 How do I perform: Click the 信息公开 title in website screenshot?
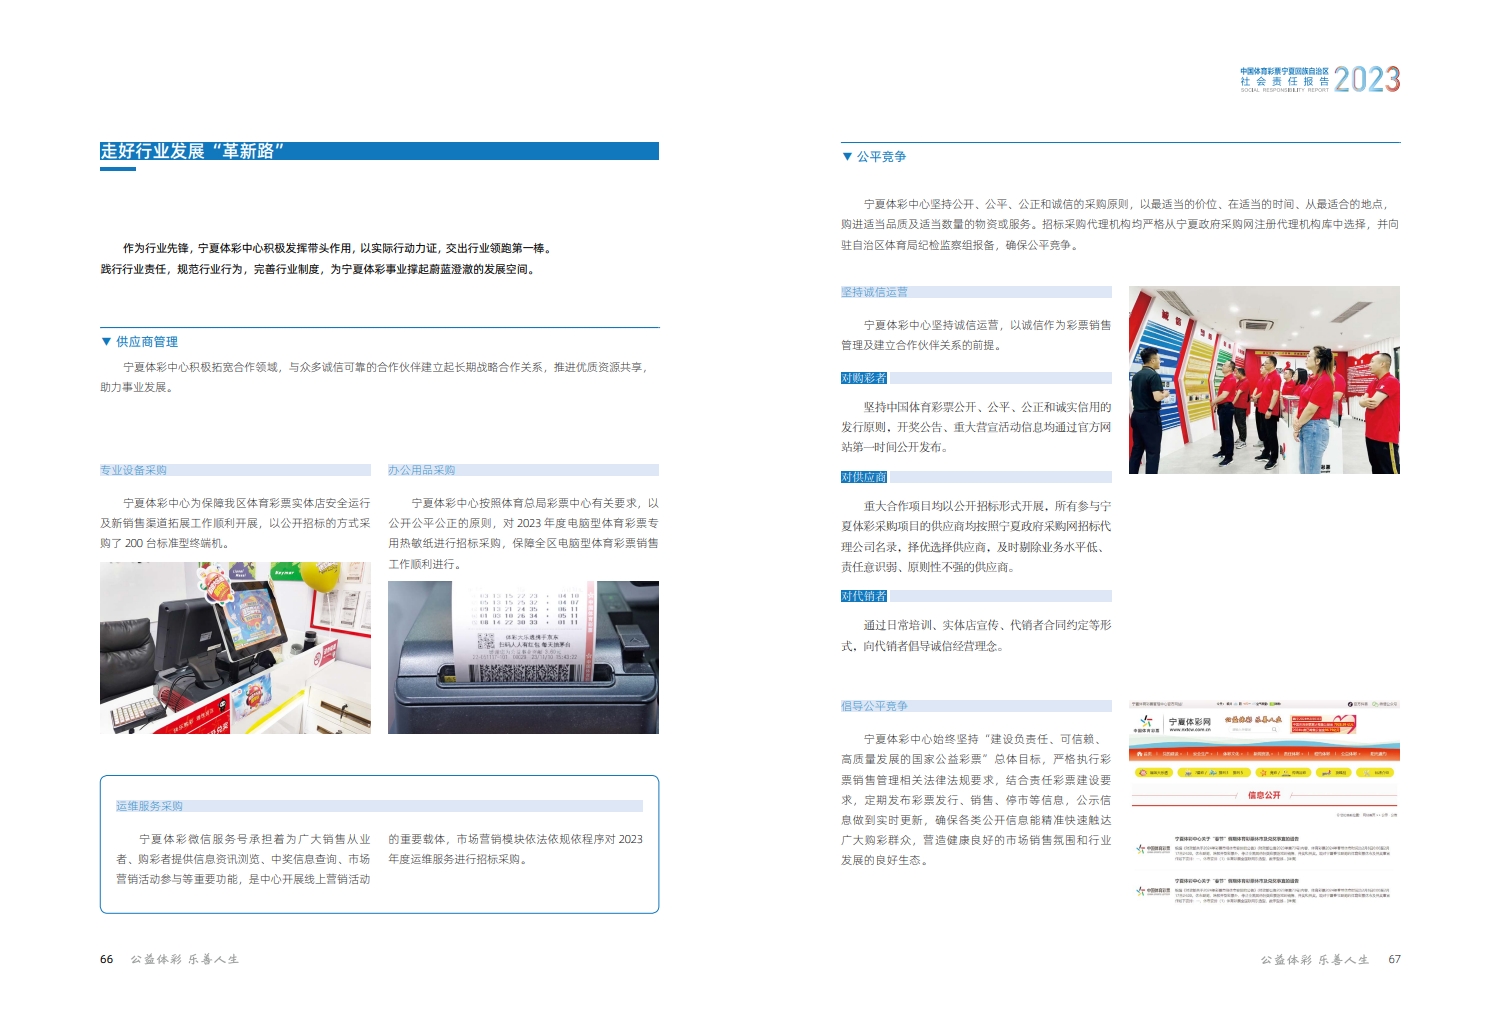1264,795
